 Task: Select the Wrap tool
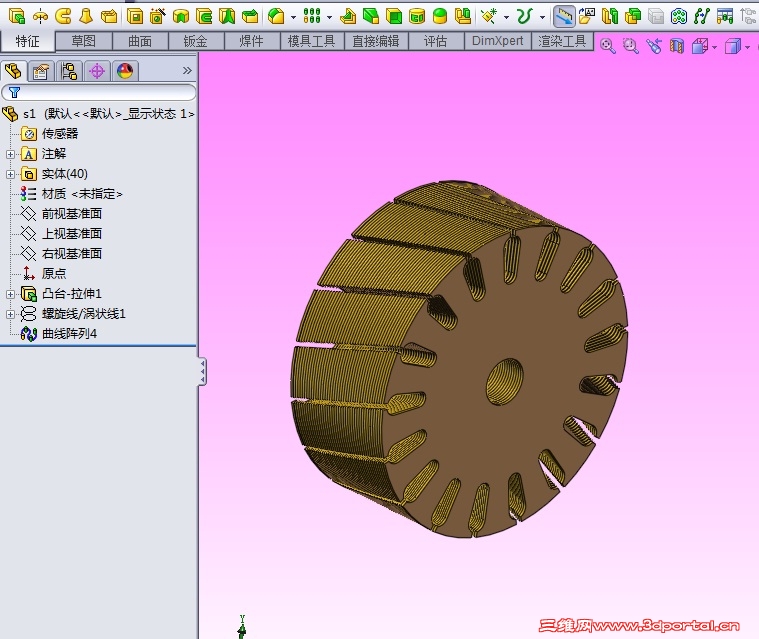tap(417, 16)
